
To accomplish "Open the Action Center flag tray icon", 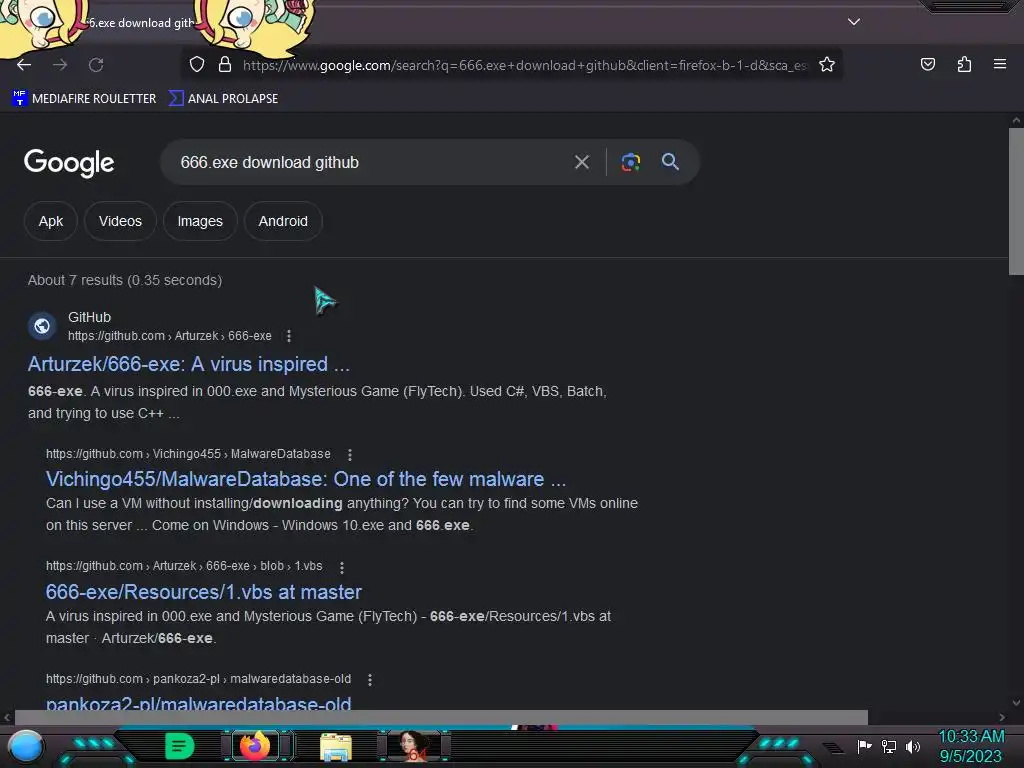I will (x=864, y=746).
